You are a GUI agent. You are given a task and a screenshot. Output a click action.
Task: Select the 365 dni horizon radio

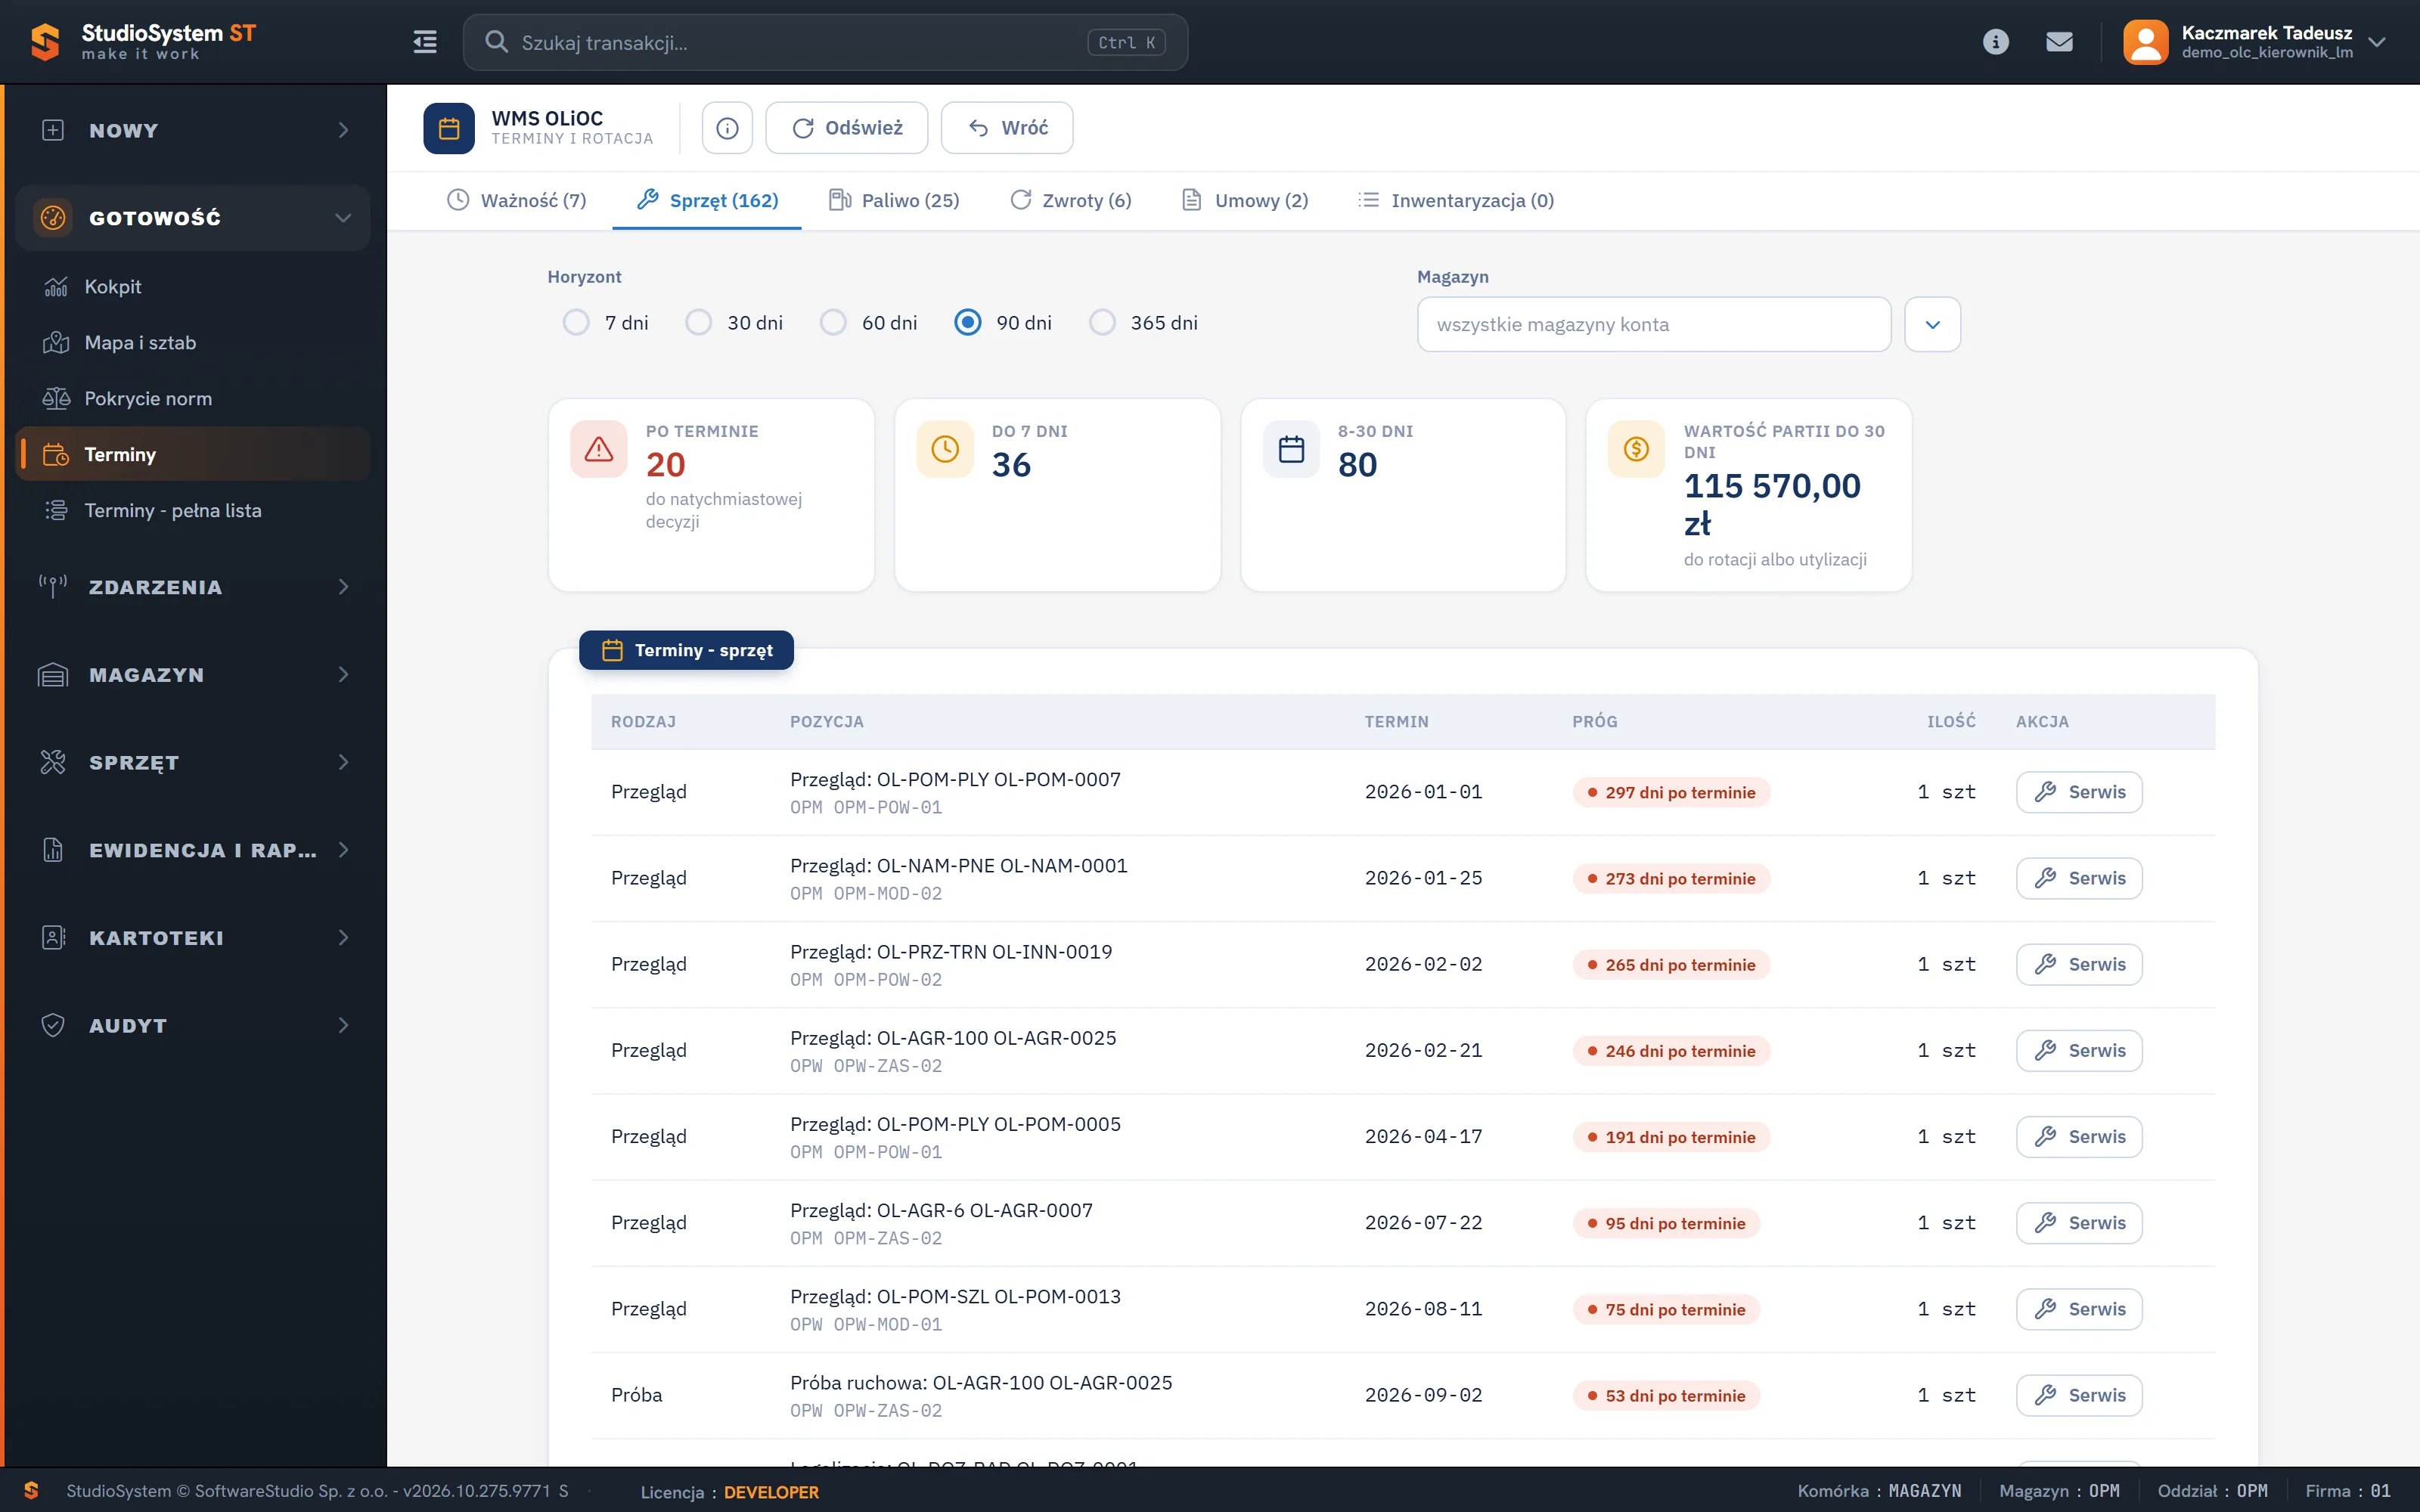coord(1102,322)
